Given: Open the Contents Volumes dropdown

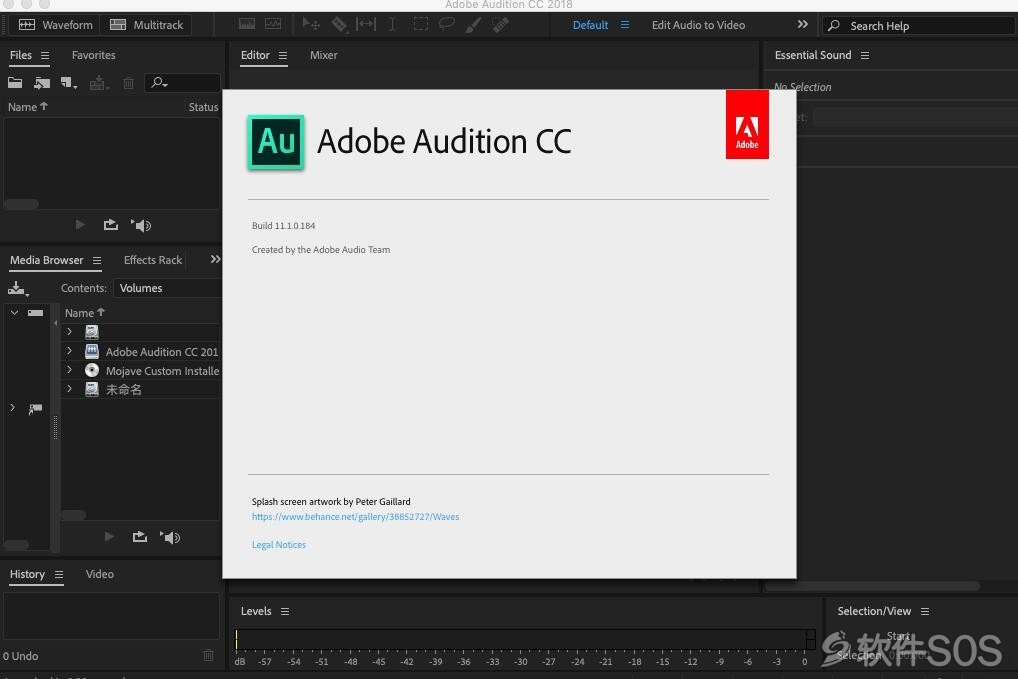Looking at the screenshot, I should [x=167, y=288].
